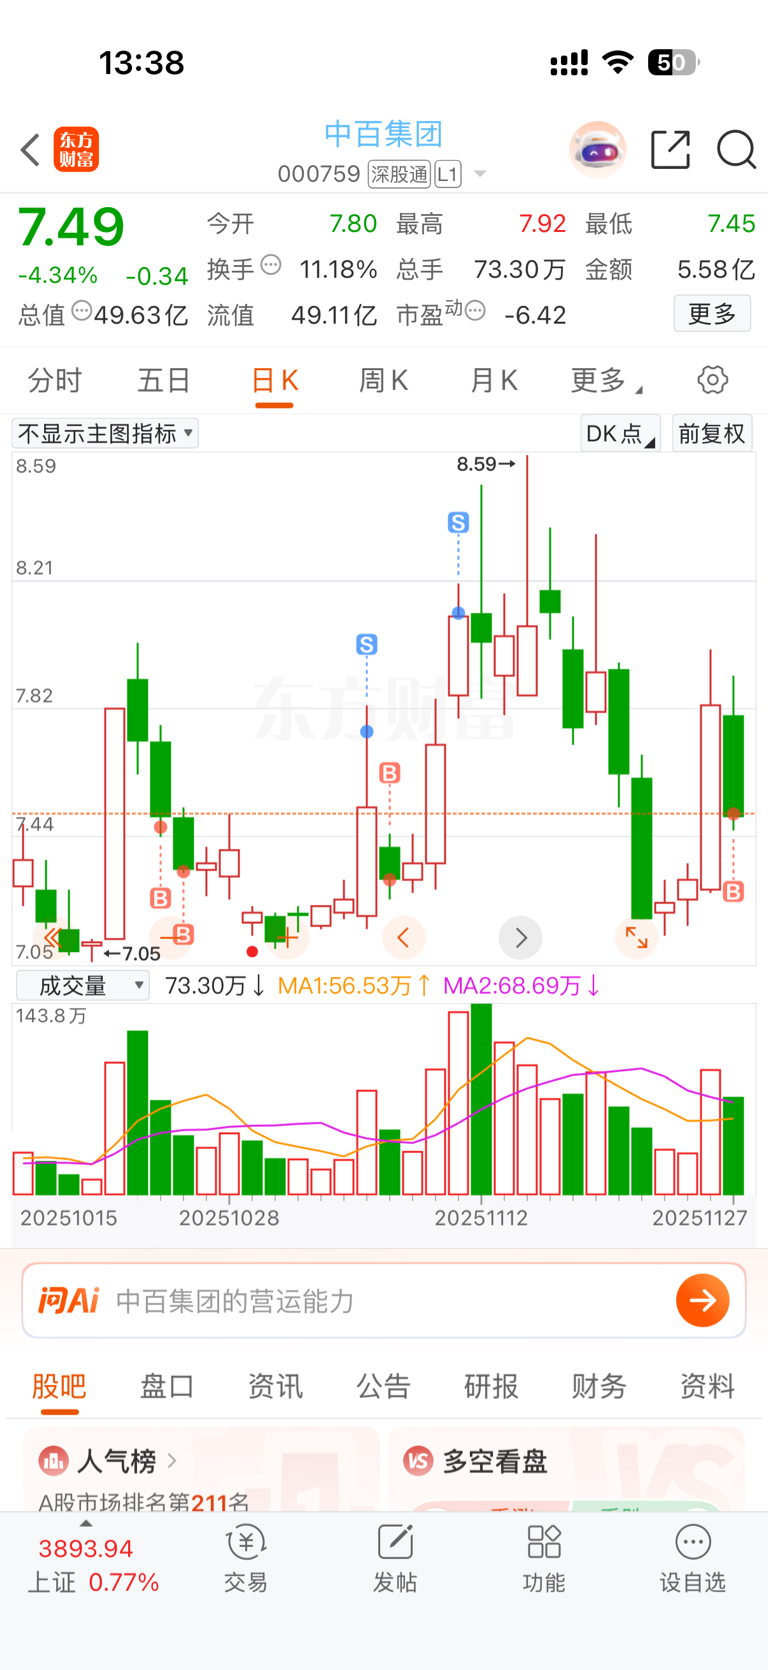768x1670 pixels.
Task: Submit AI question with orange arrow button
Action: (702, 1300)
